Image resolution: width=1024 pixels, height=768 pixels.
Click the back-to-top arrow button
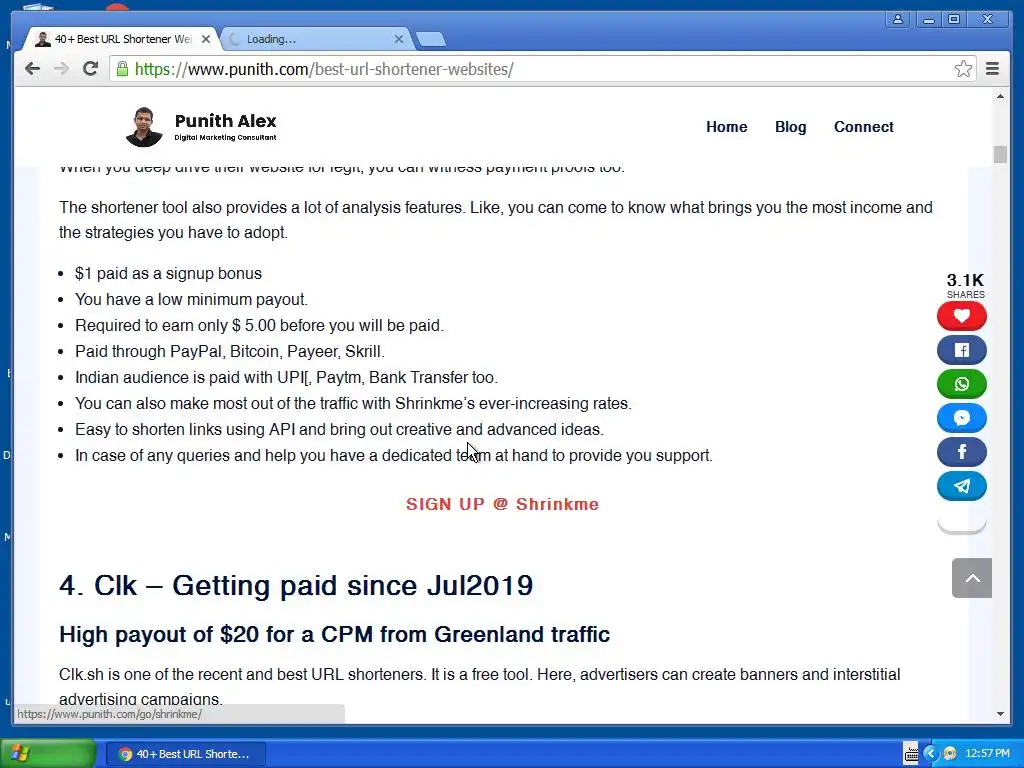pyautogui.click(x=972, y=578)
